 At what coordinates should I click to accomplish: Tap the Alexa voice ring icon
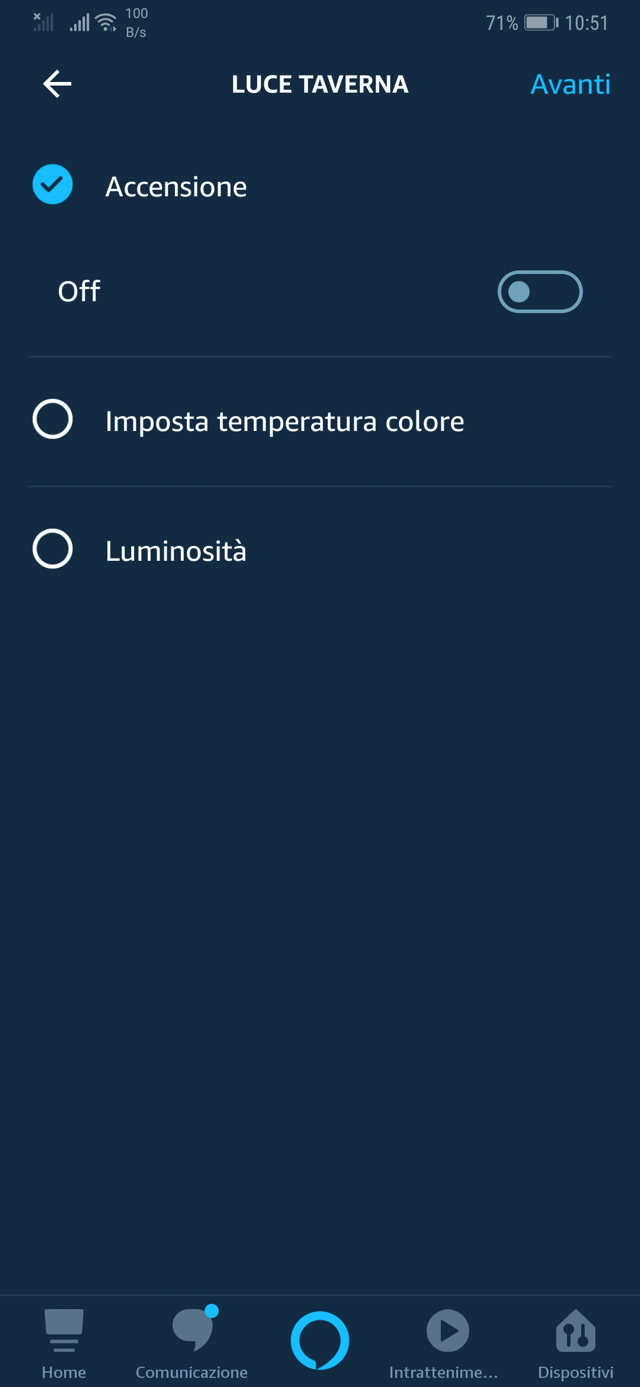[x=320, y=1340]
